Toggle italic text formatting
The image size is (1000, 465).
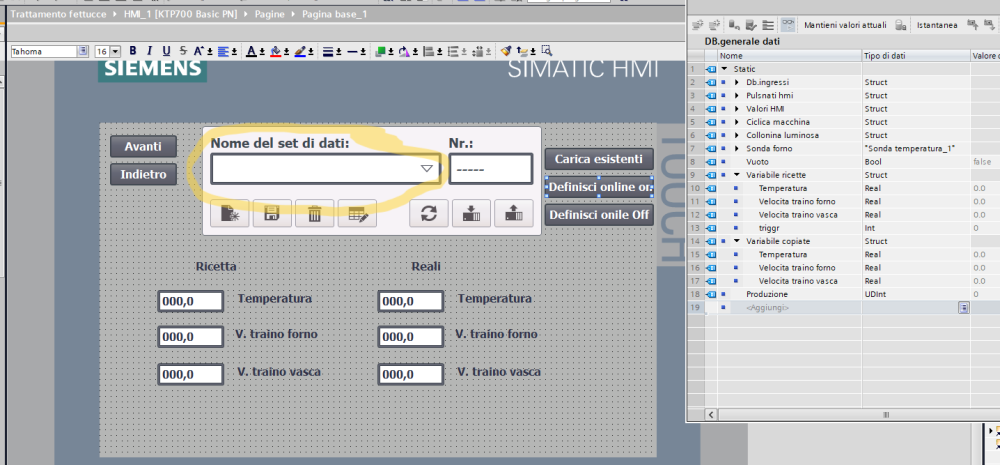149,51
